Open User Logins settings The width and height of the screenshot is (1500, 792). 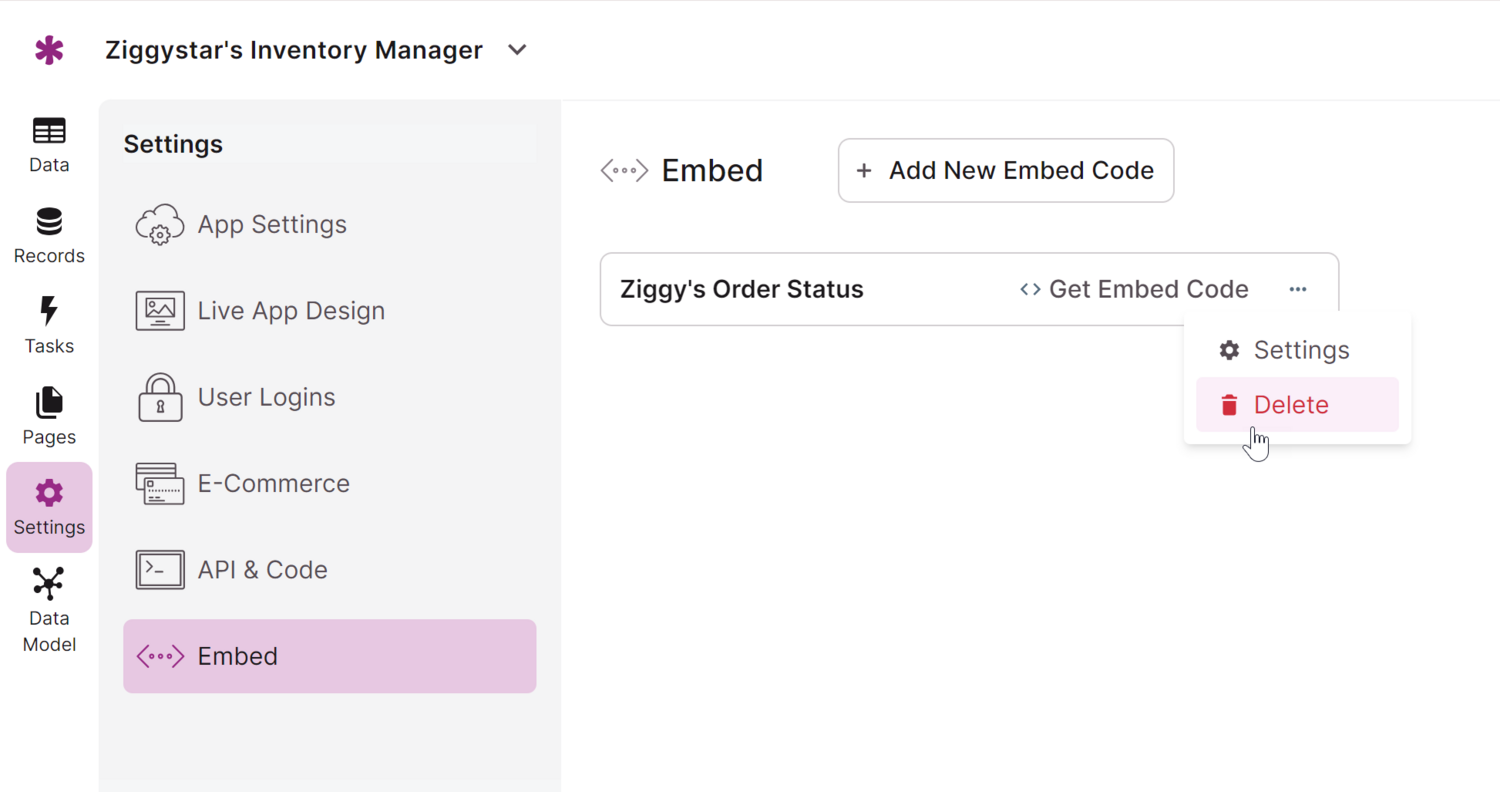[x=267, y=397]
